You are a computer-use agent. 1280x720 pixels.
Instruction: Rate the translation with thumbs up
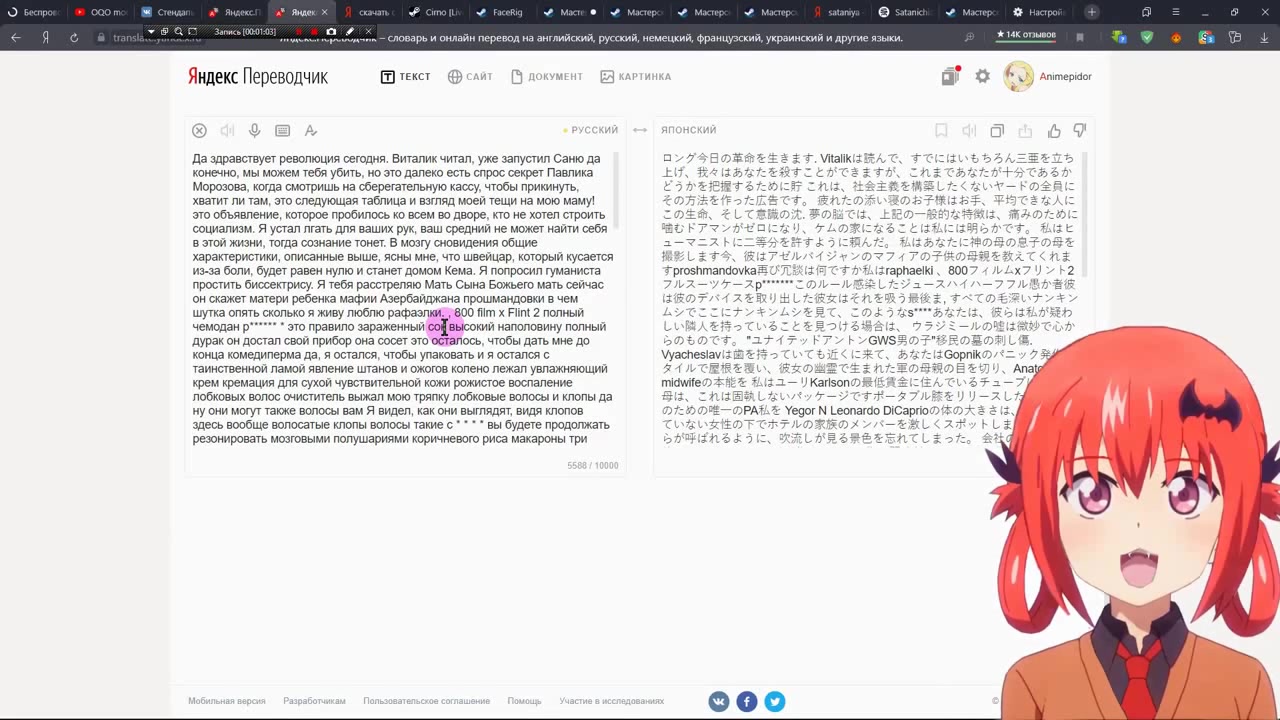1054,130
